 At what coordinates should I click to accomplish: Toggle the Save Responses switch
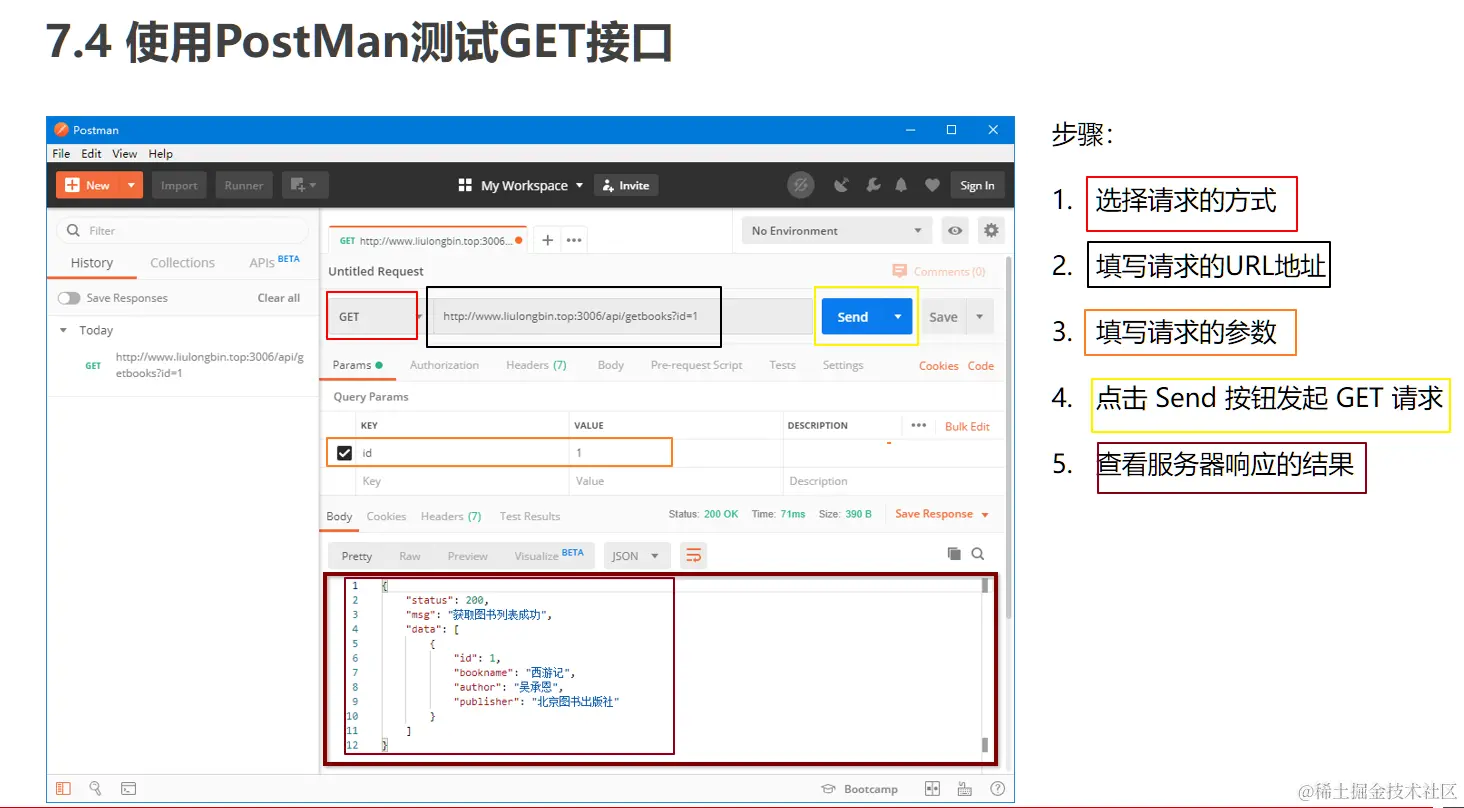(x=69, y=298)
